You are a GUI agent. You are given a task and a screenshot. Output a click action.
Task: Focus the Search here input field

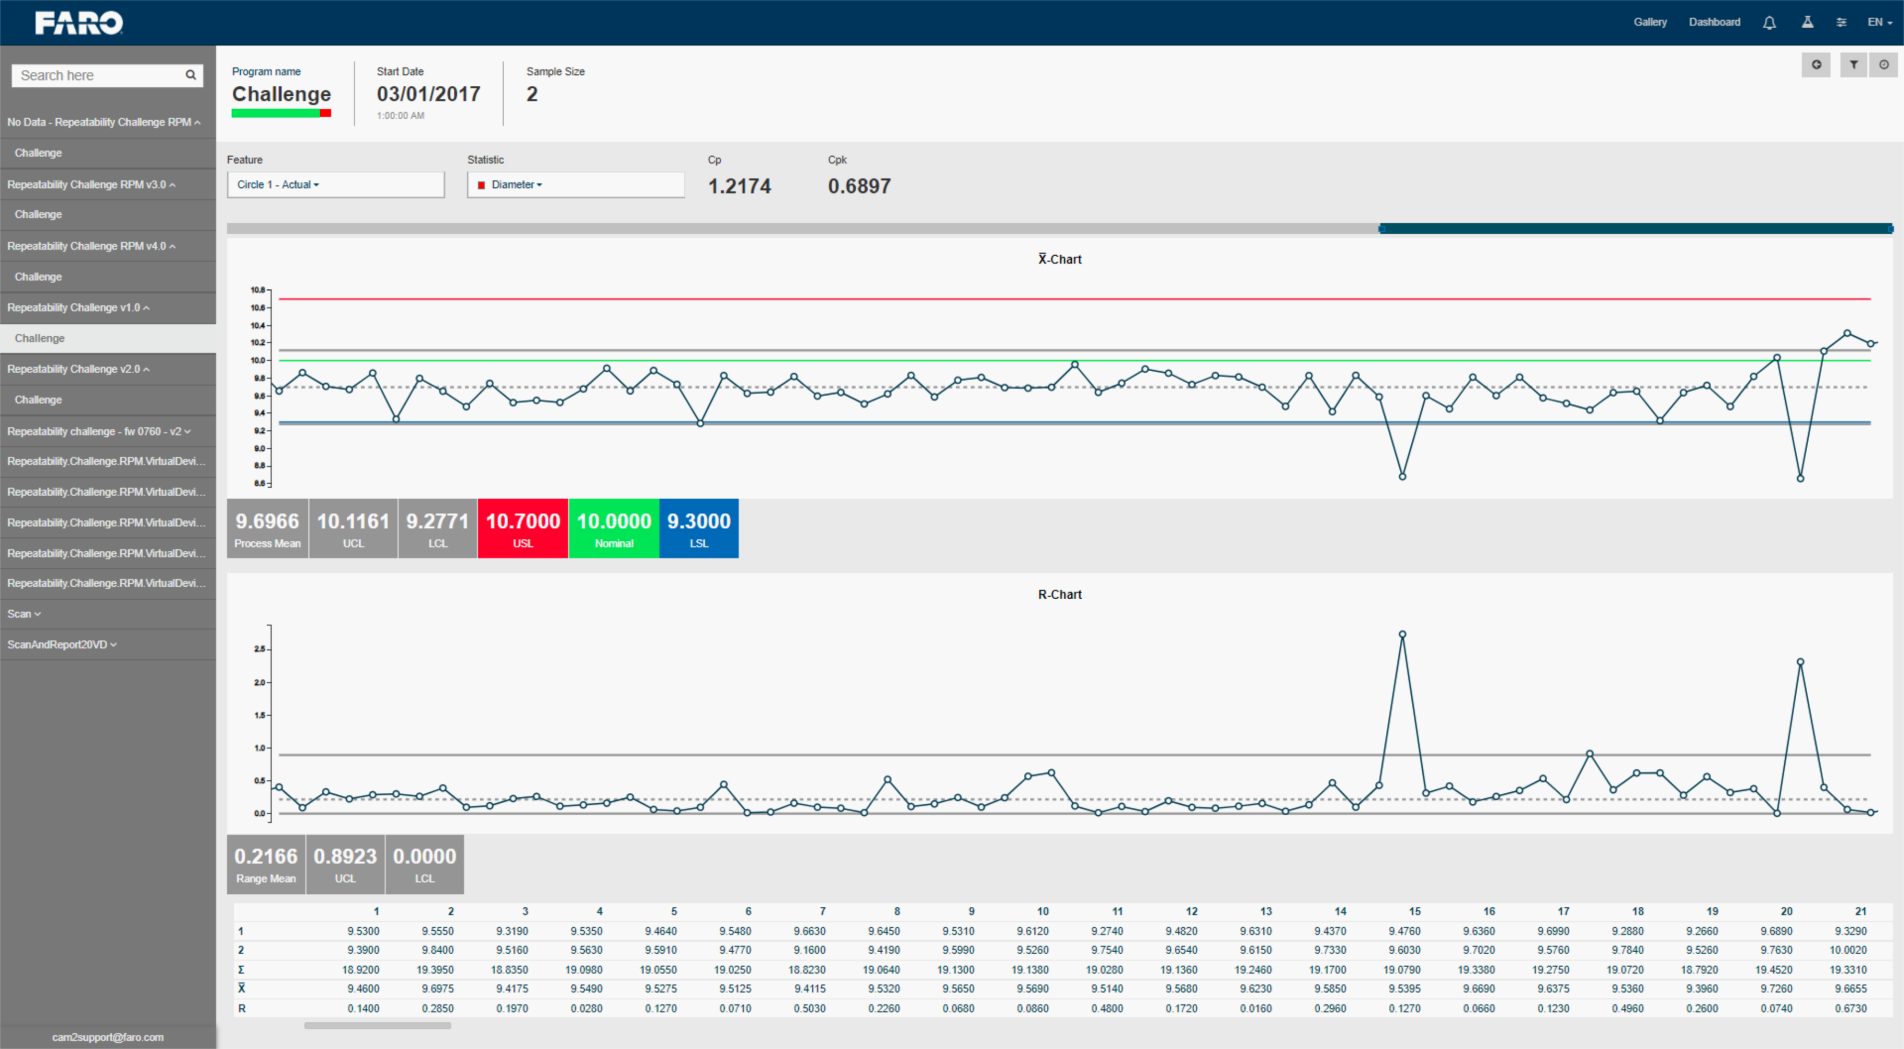pos(98,75)
